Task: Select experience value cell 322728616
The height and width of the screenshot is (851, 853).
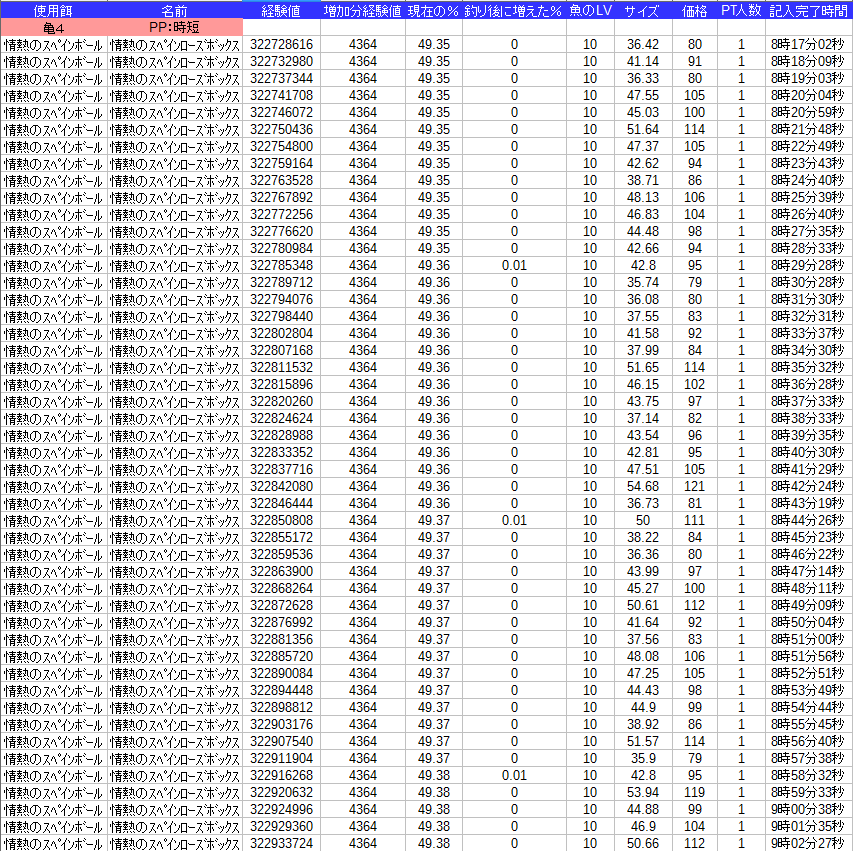Action: click(281, 45)
